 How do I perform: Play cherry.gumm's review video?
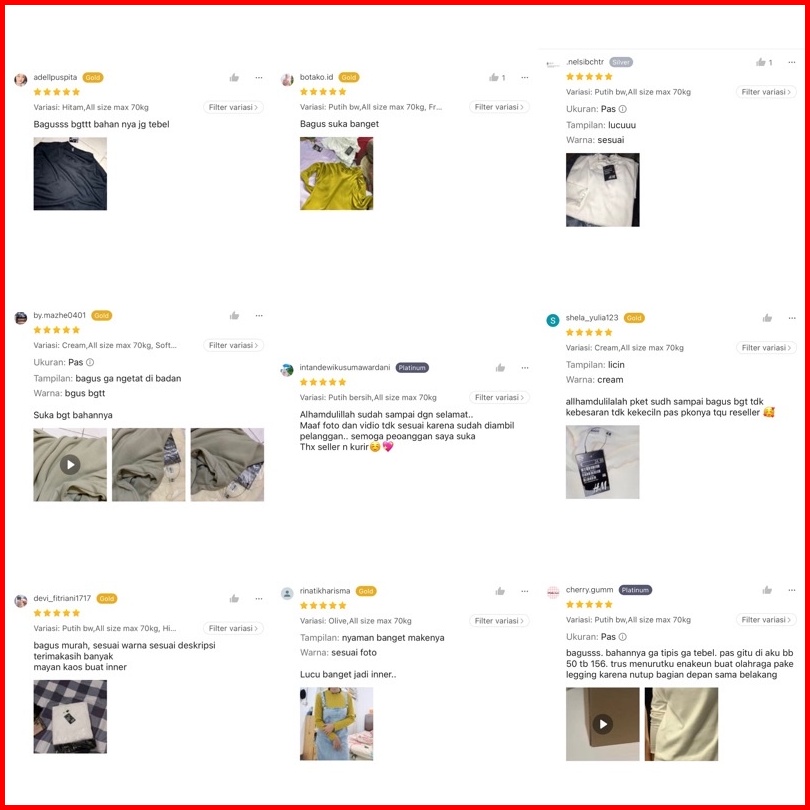[602, 724]
